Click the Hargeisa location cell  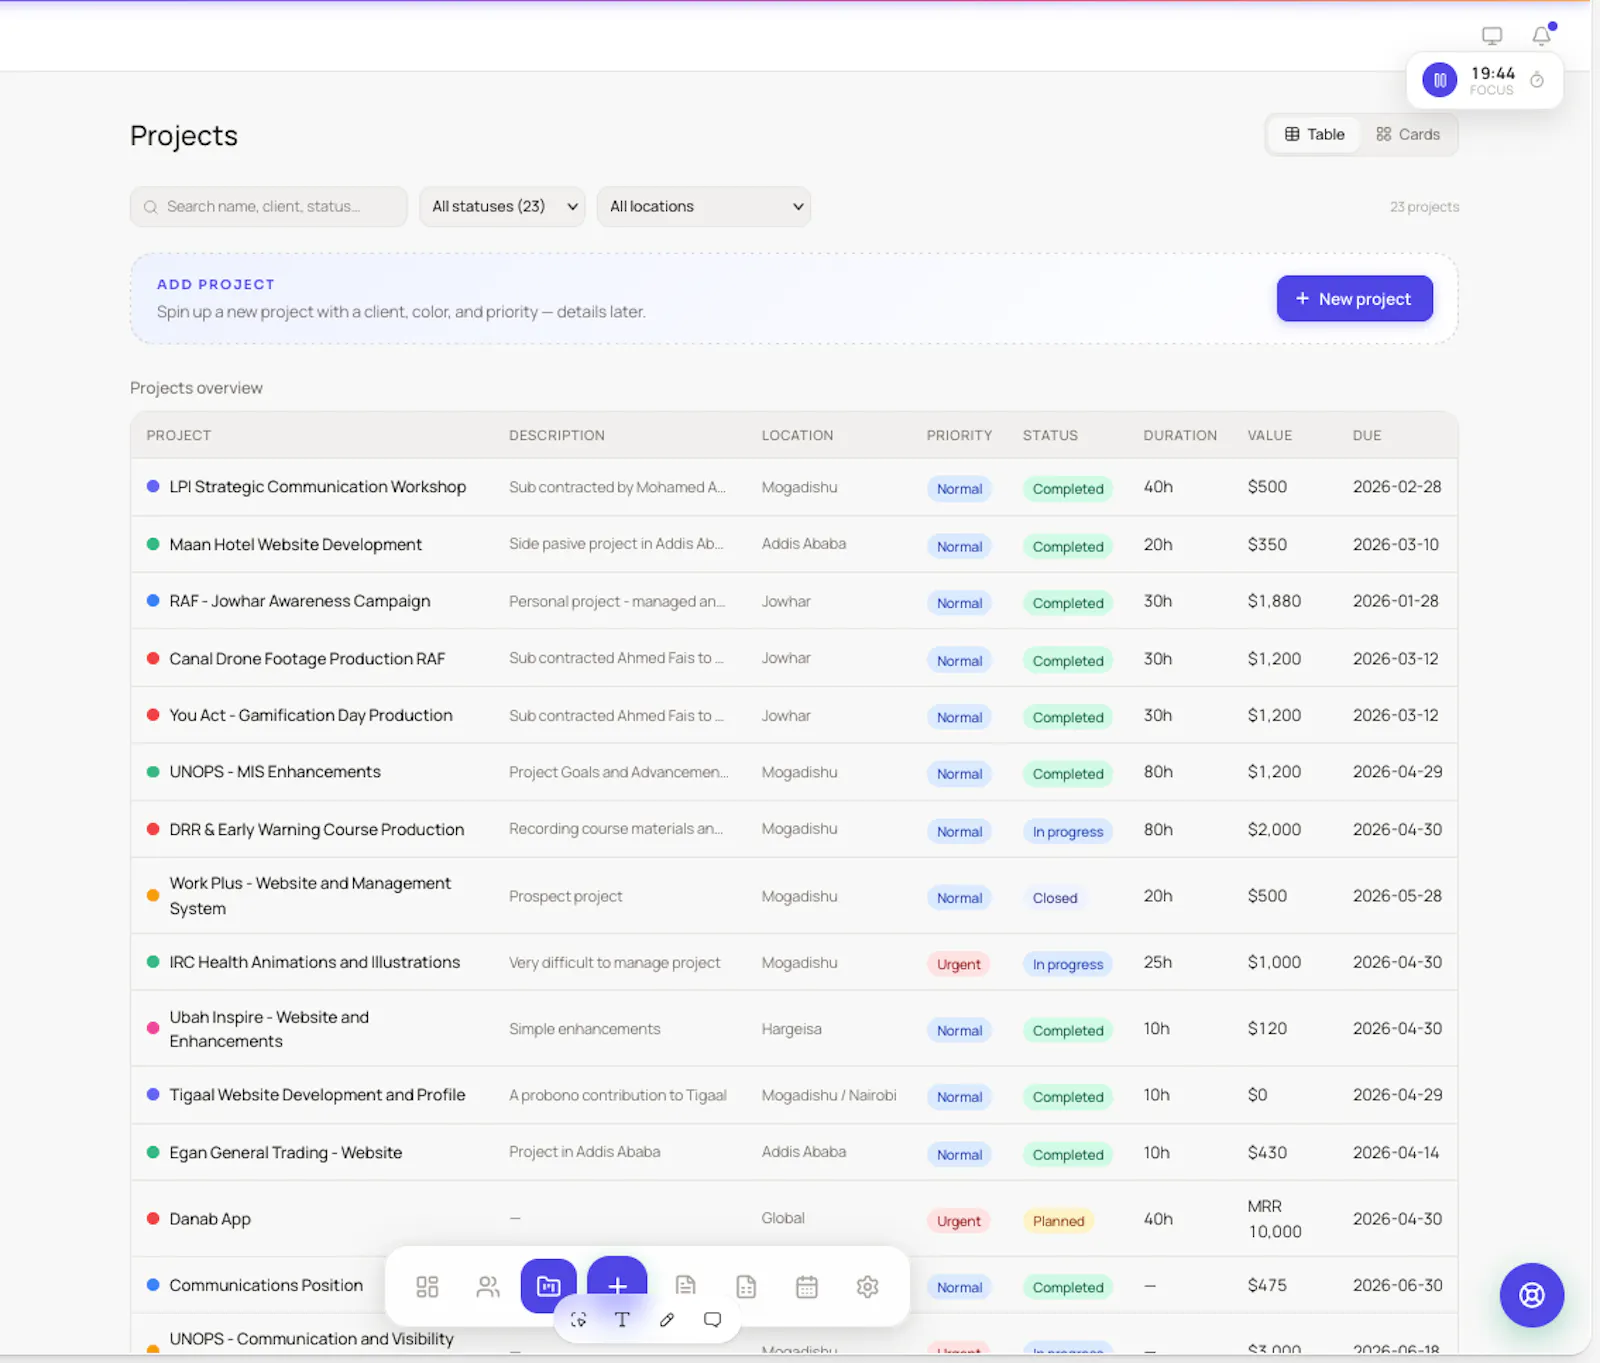point(791,1029)
